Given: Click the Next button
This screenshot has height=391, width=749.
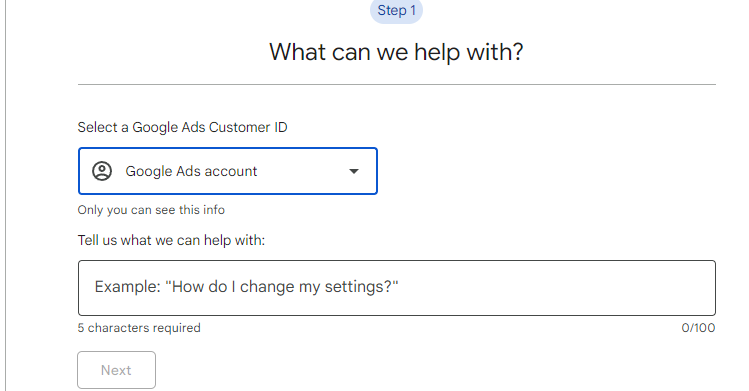Looking at the screenshot, I should pyautogui.click(x=117, y=370).
